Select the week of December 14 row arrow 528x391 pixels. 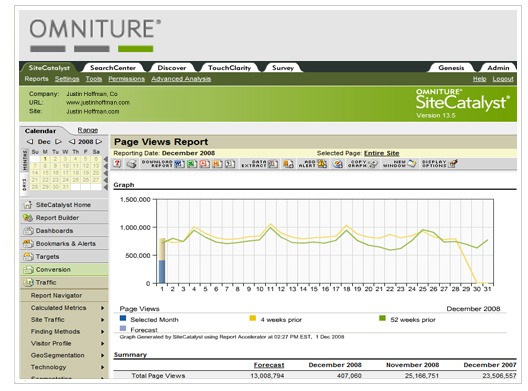pos(105,173)
